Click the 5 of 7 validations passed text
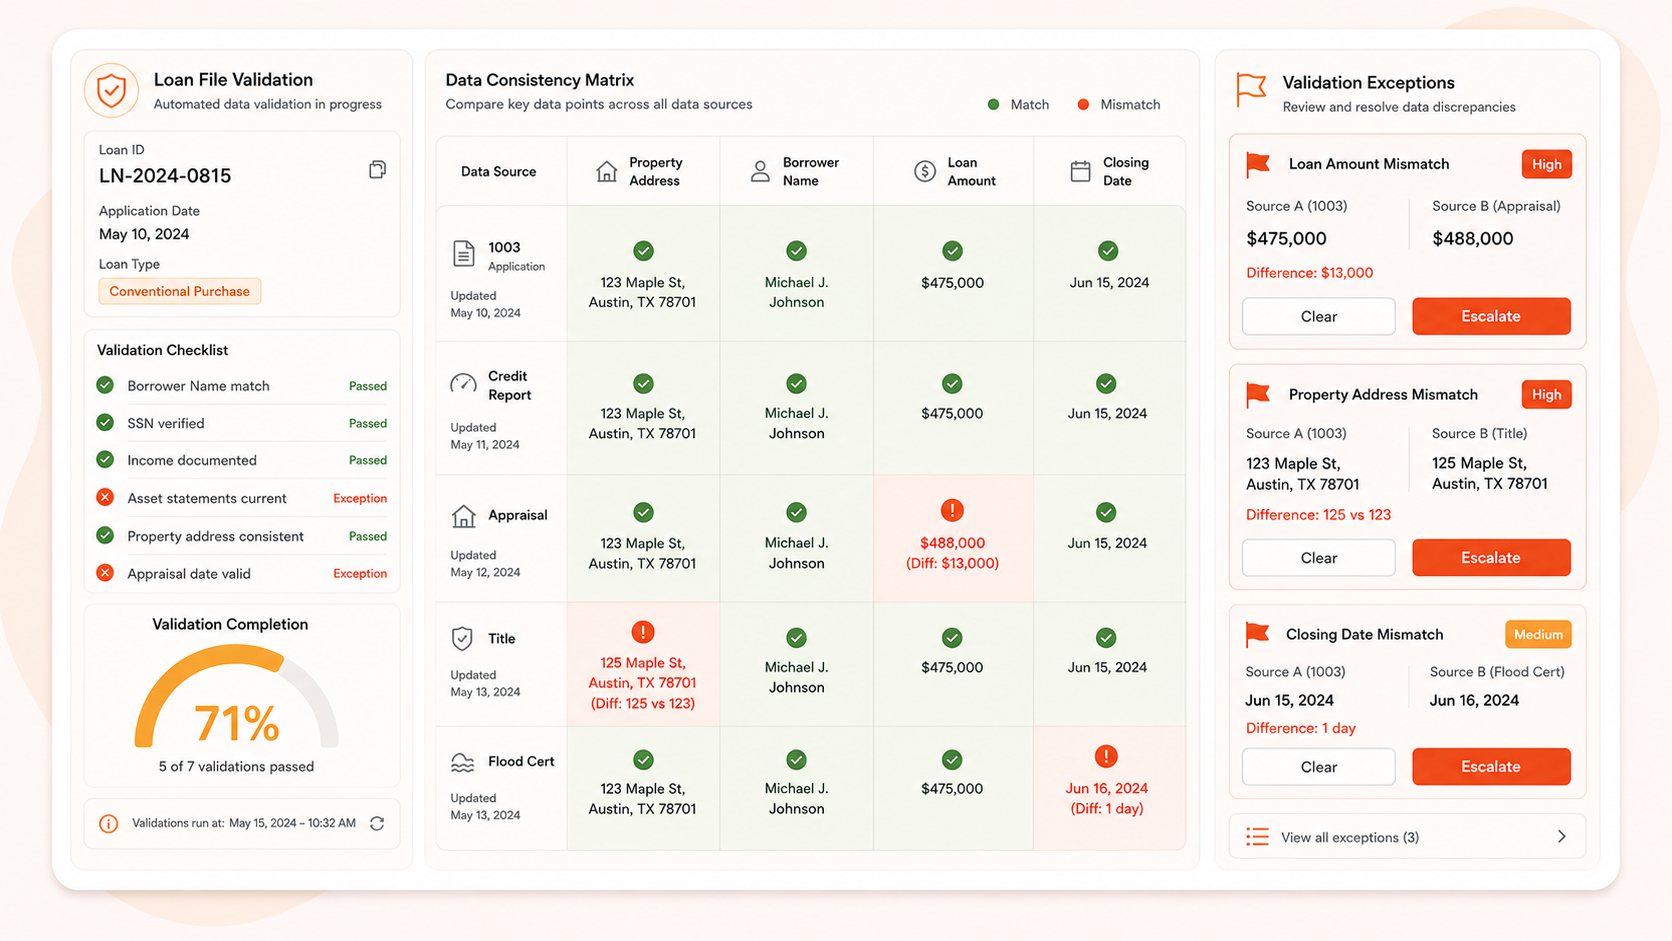Screen dimensions: 1672x941 pos(236,767)
